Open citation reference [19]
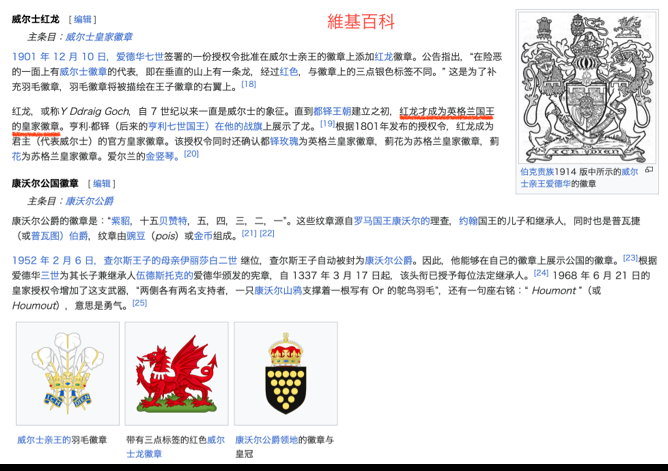Image resolution: width=668 pixels, height=471 pixels. pyautogui.click(x=328, y=123)
